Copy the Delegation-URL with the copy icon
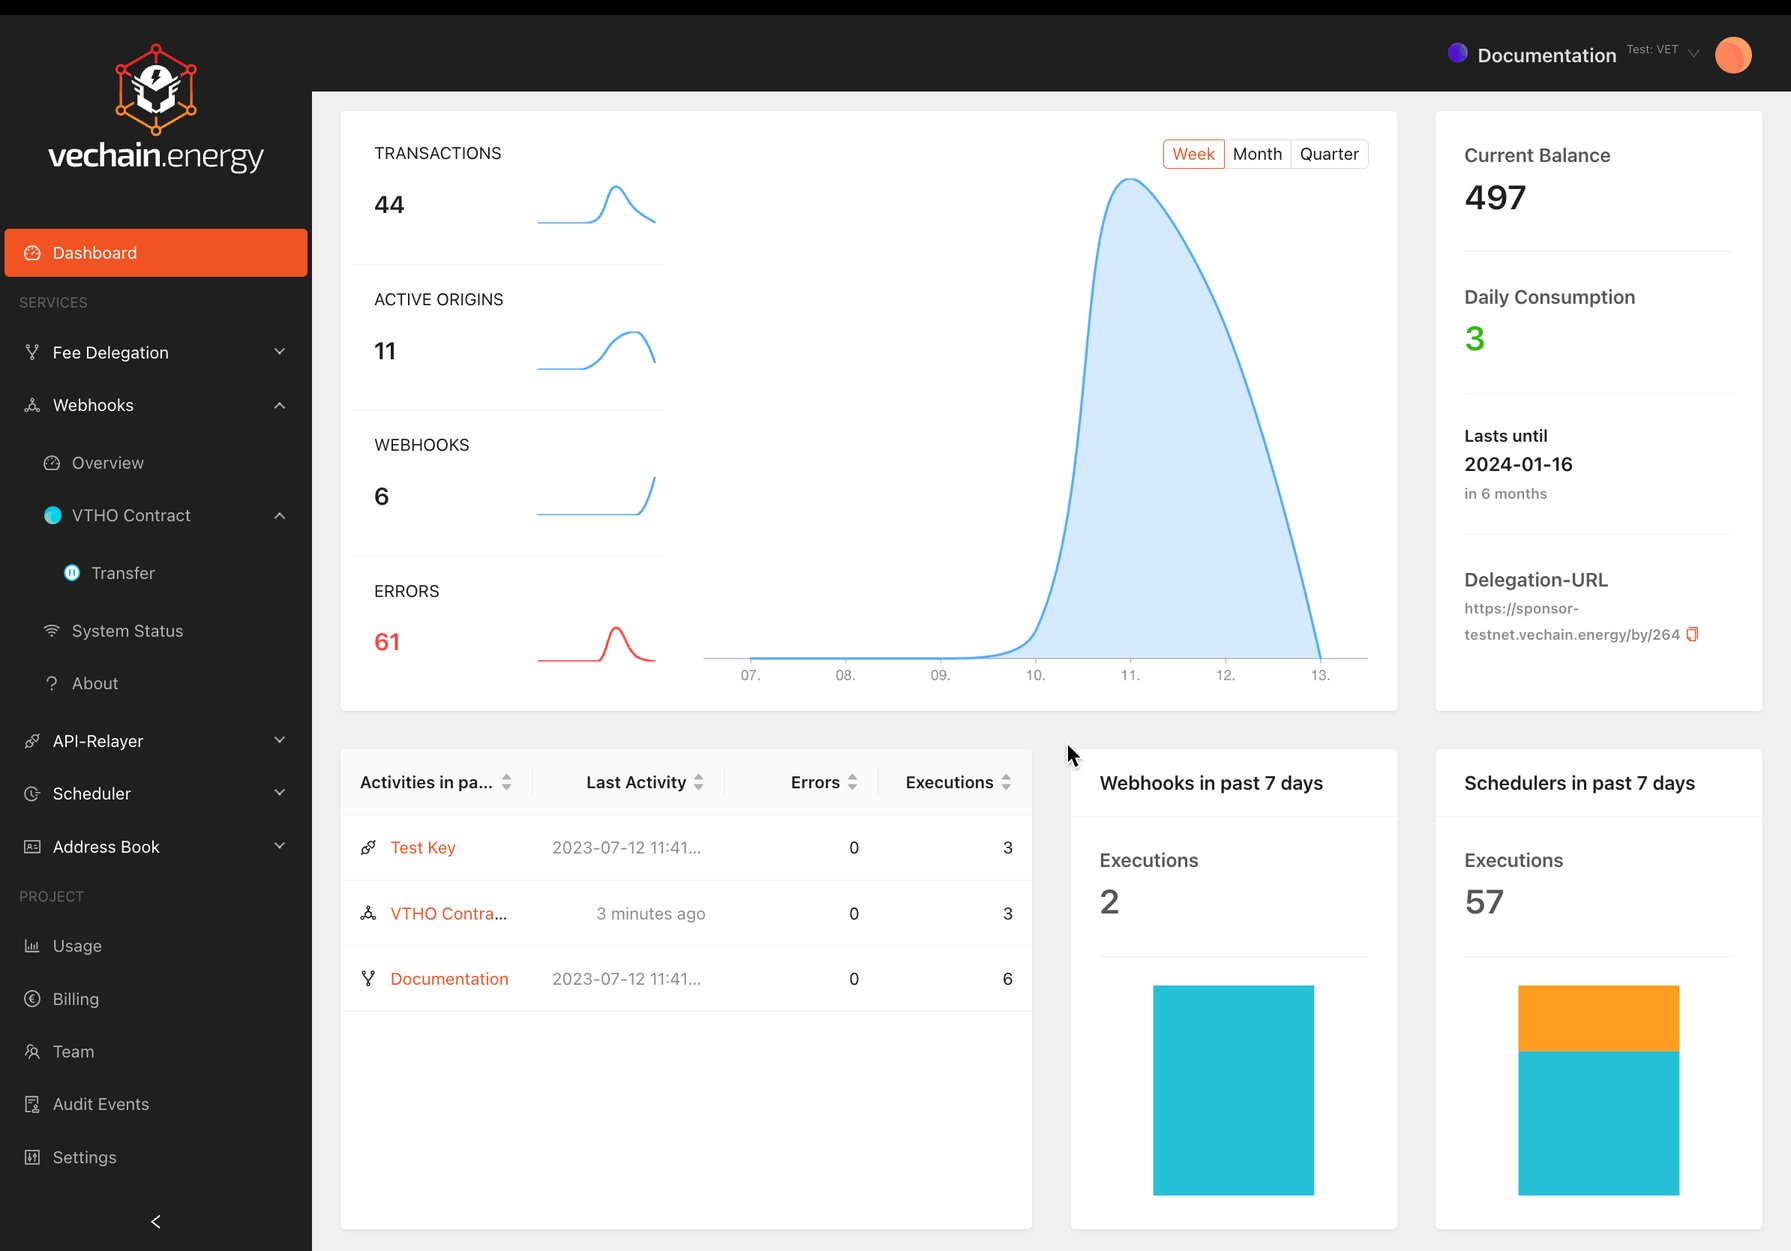Screen dimensions: 1791x1251 1692,635
